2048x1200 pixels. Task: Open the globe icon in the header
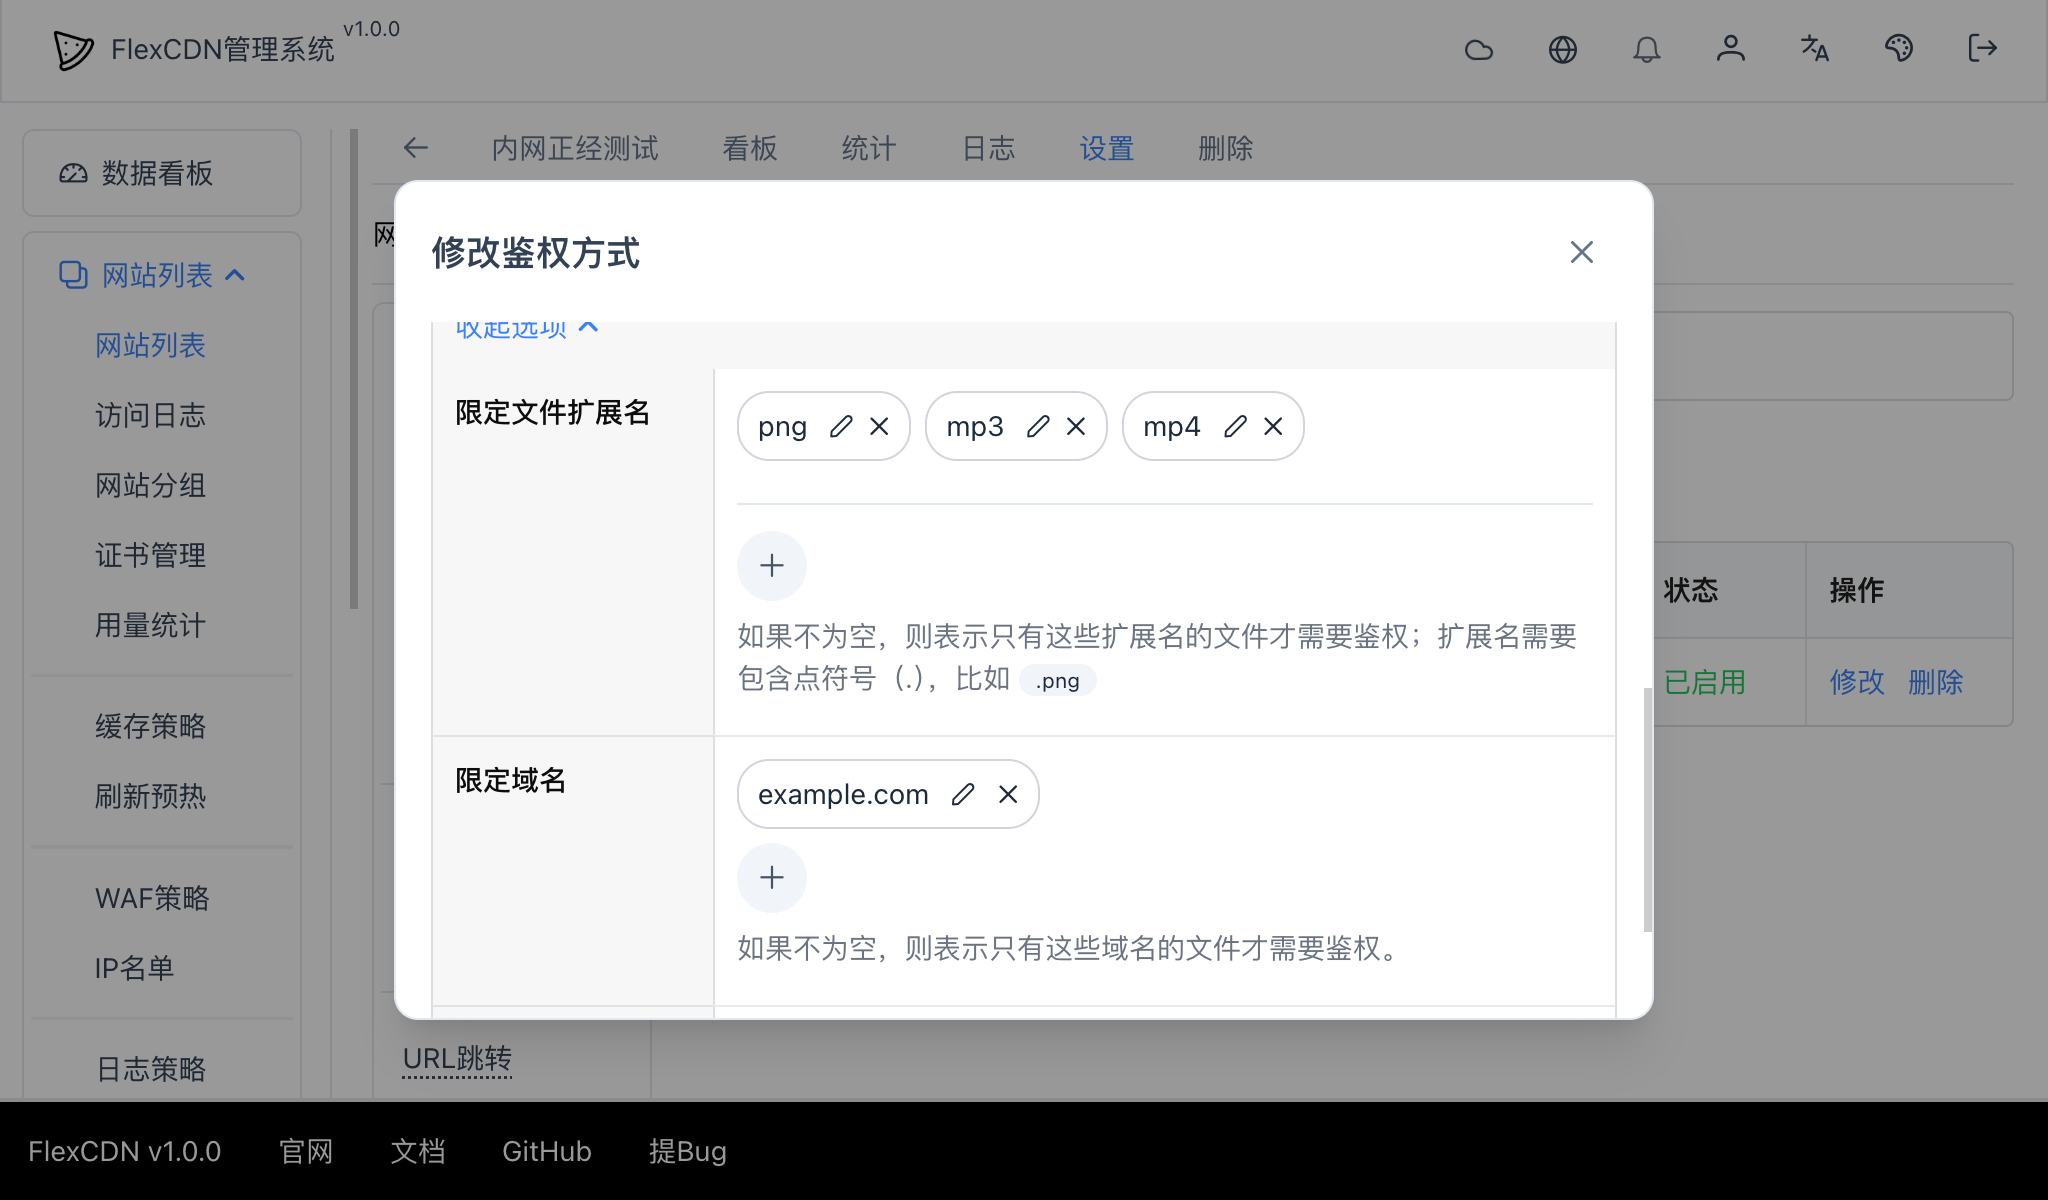click(x=1563, y=49)
